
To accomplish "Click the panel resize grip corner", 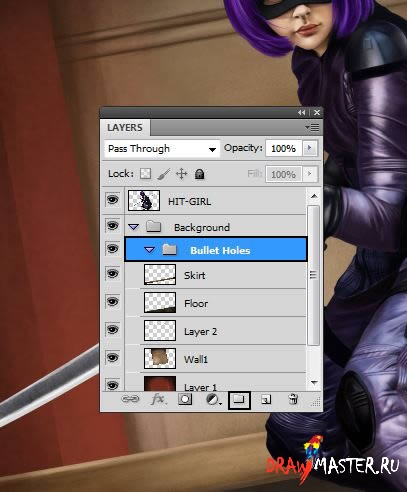I will tap(316, 402).
